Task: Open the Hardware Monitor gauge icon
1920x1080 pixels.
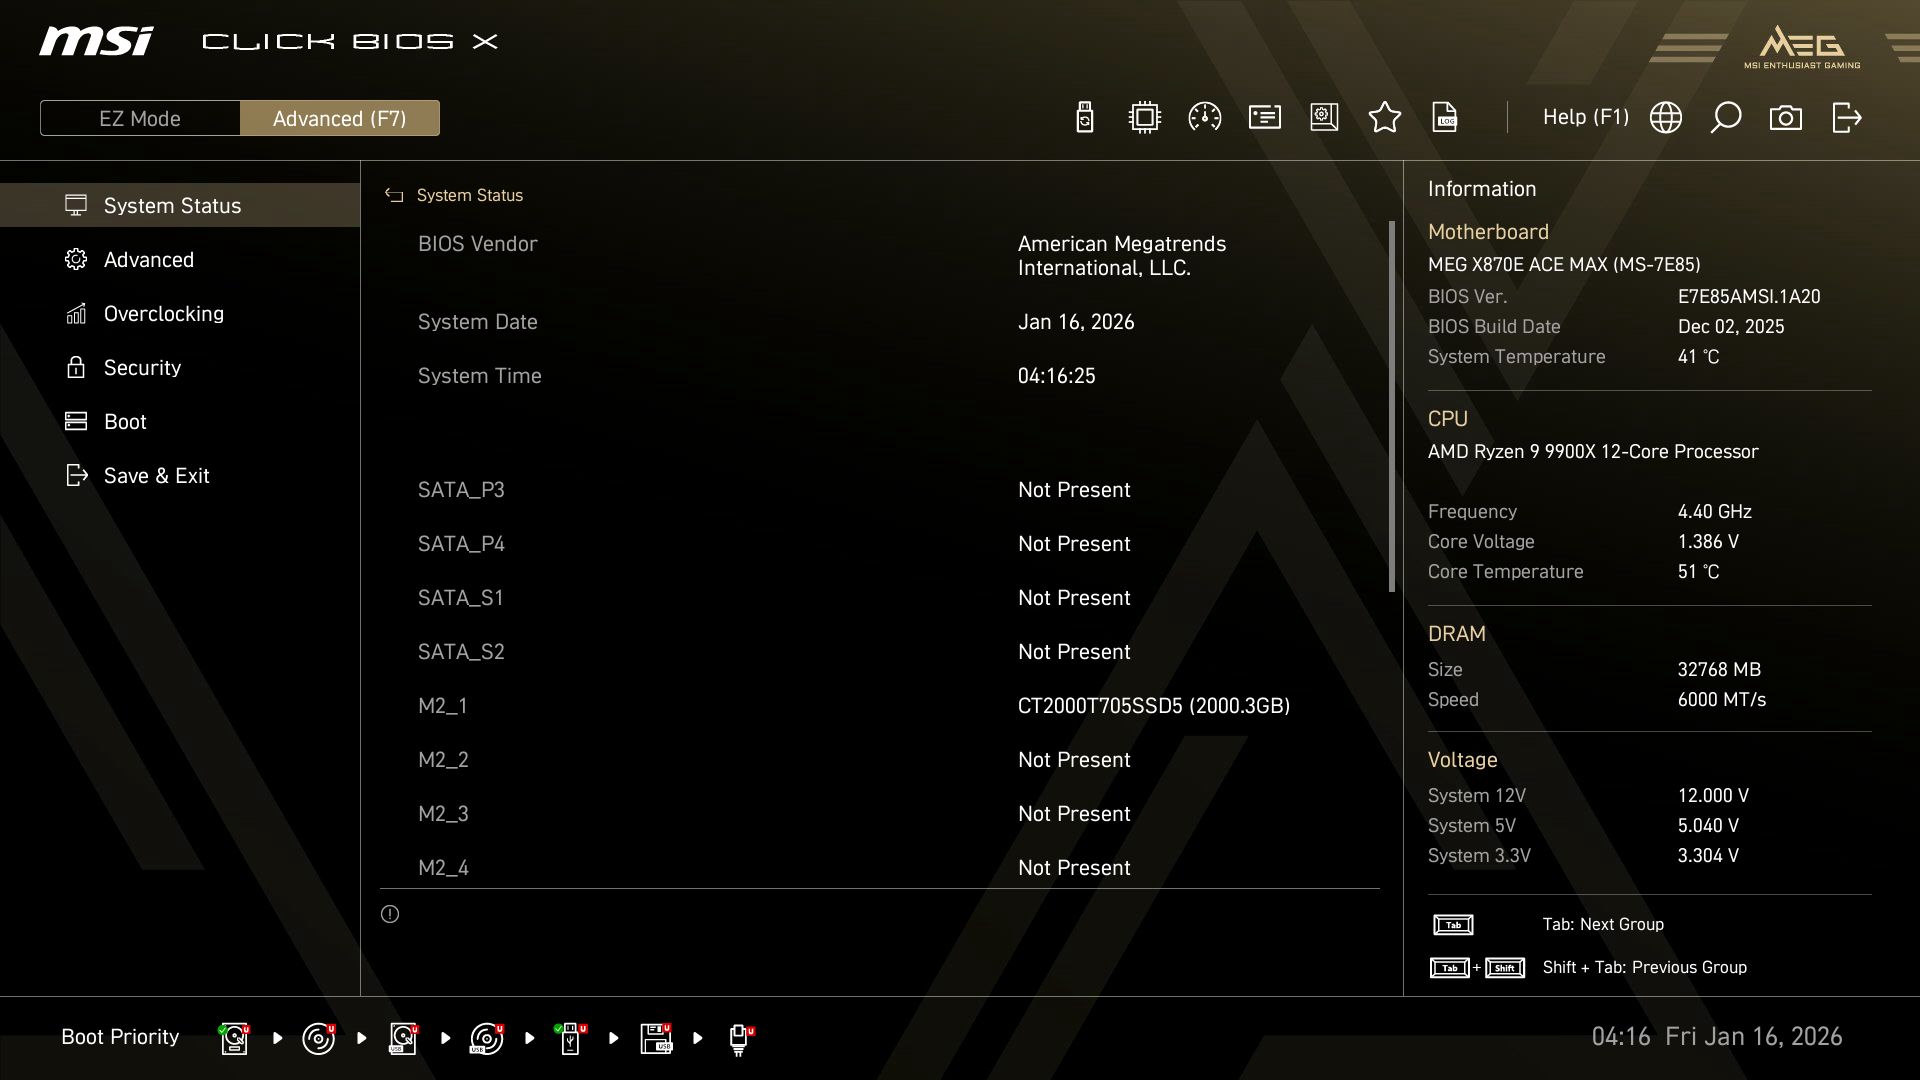Action: 1204,117
